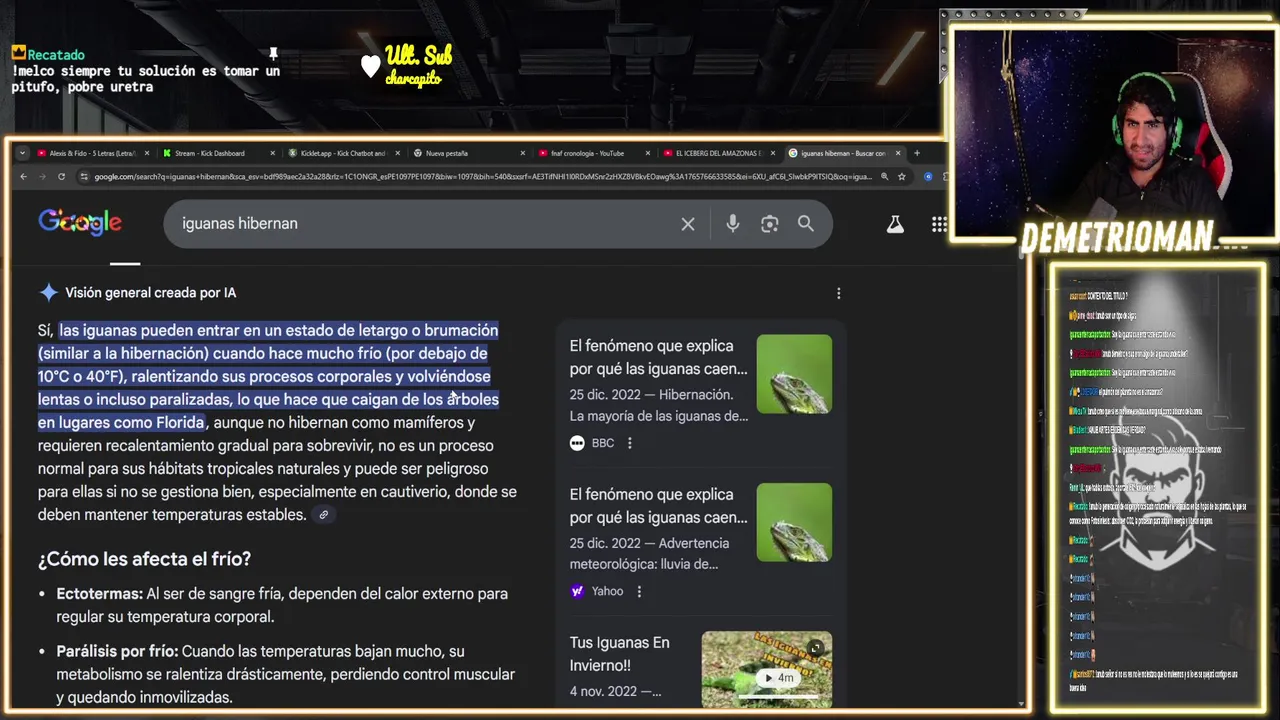Go forward in browser history

point(42,176)
